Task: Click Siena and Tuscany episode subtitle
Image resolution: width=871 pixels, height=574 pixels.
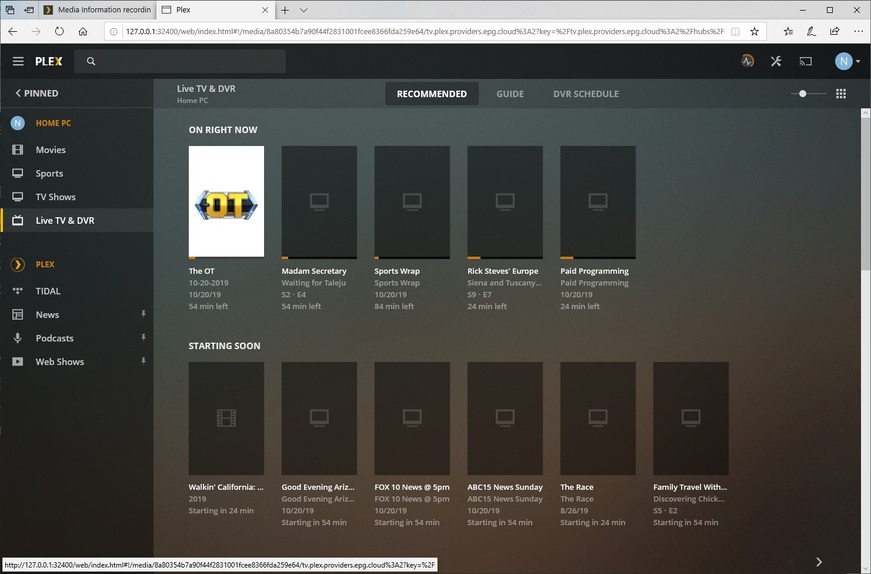Action: 504,283
